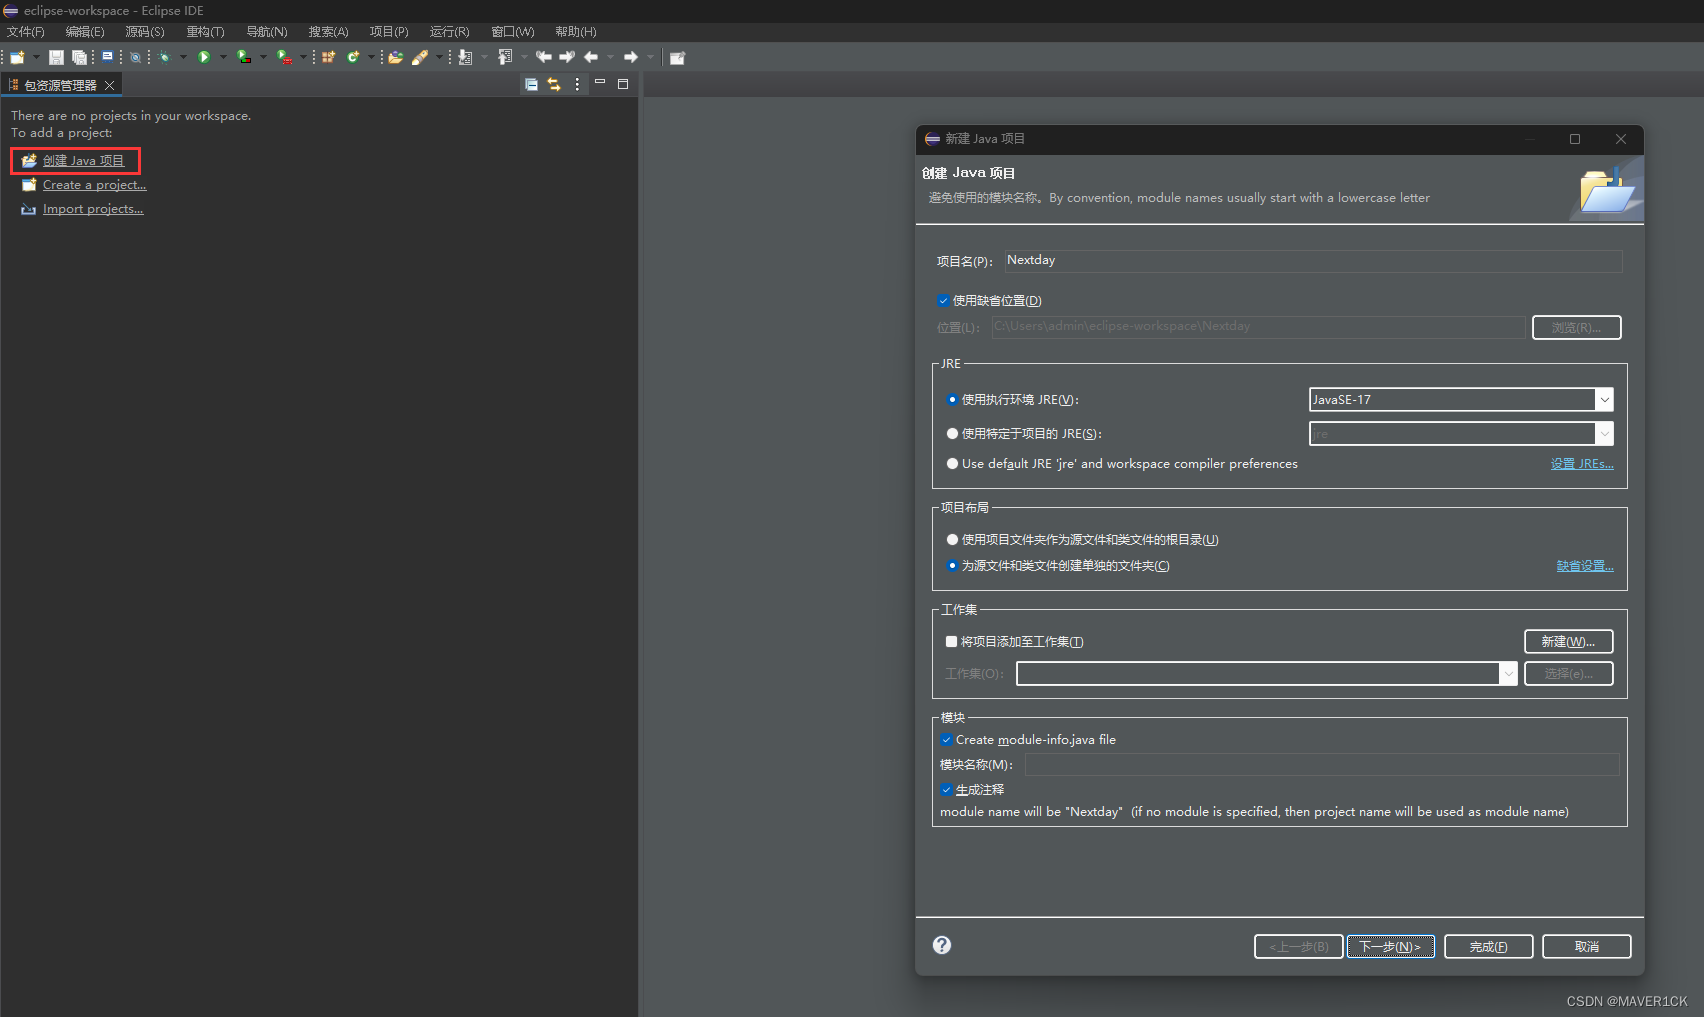Click the Run External Tools icon
The image size is (1704, 1017).
tap(284, 57)
